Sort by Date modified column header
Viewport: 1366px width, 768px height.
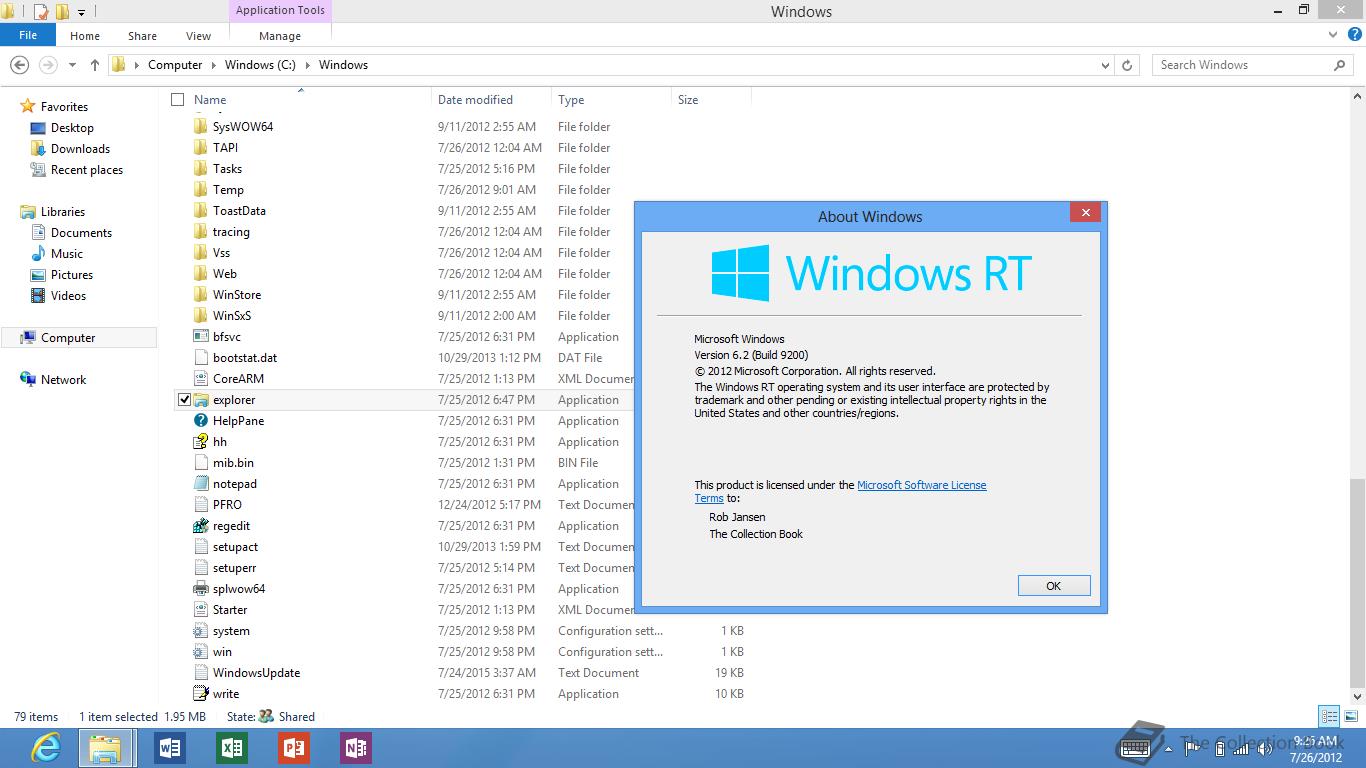(491, 100)
